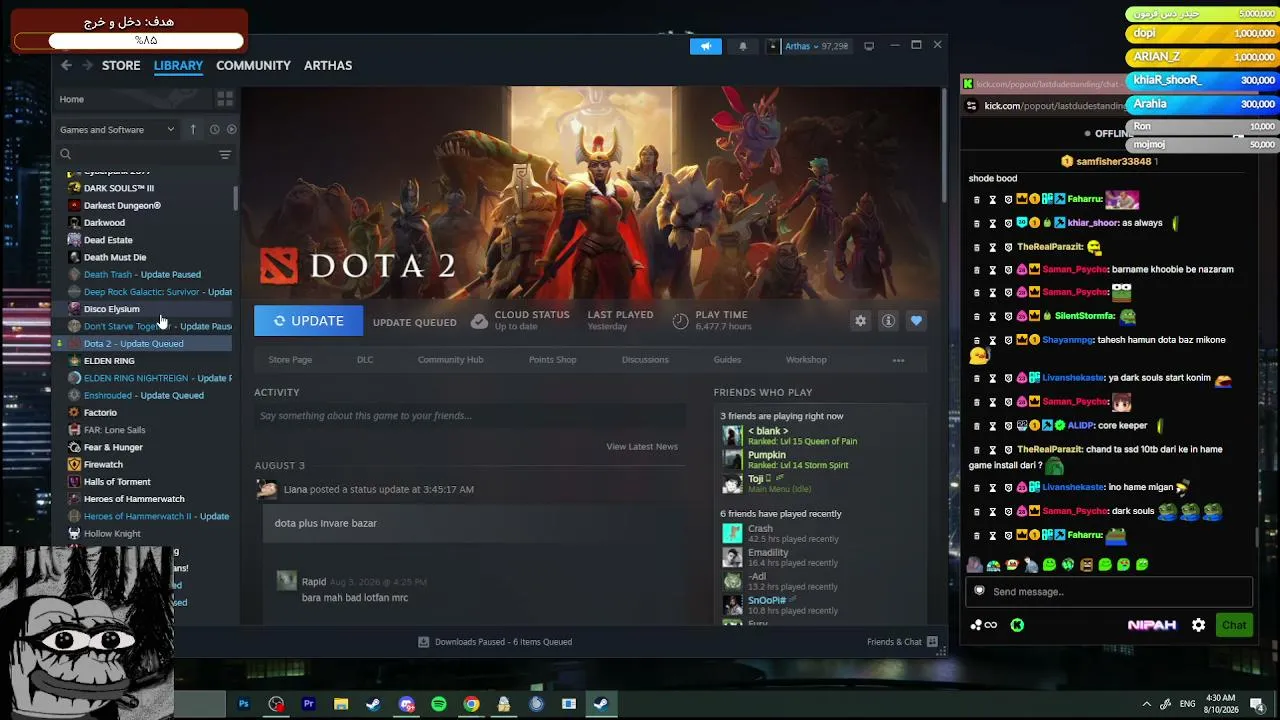Select Darkest Dungeon in the game list
Screen dimensions: 1280x720
point(122,205)
